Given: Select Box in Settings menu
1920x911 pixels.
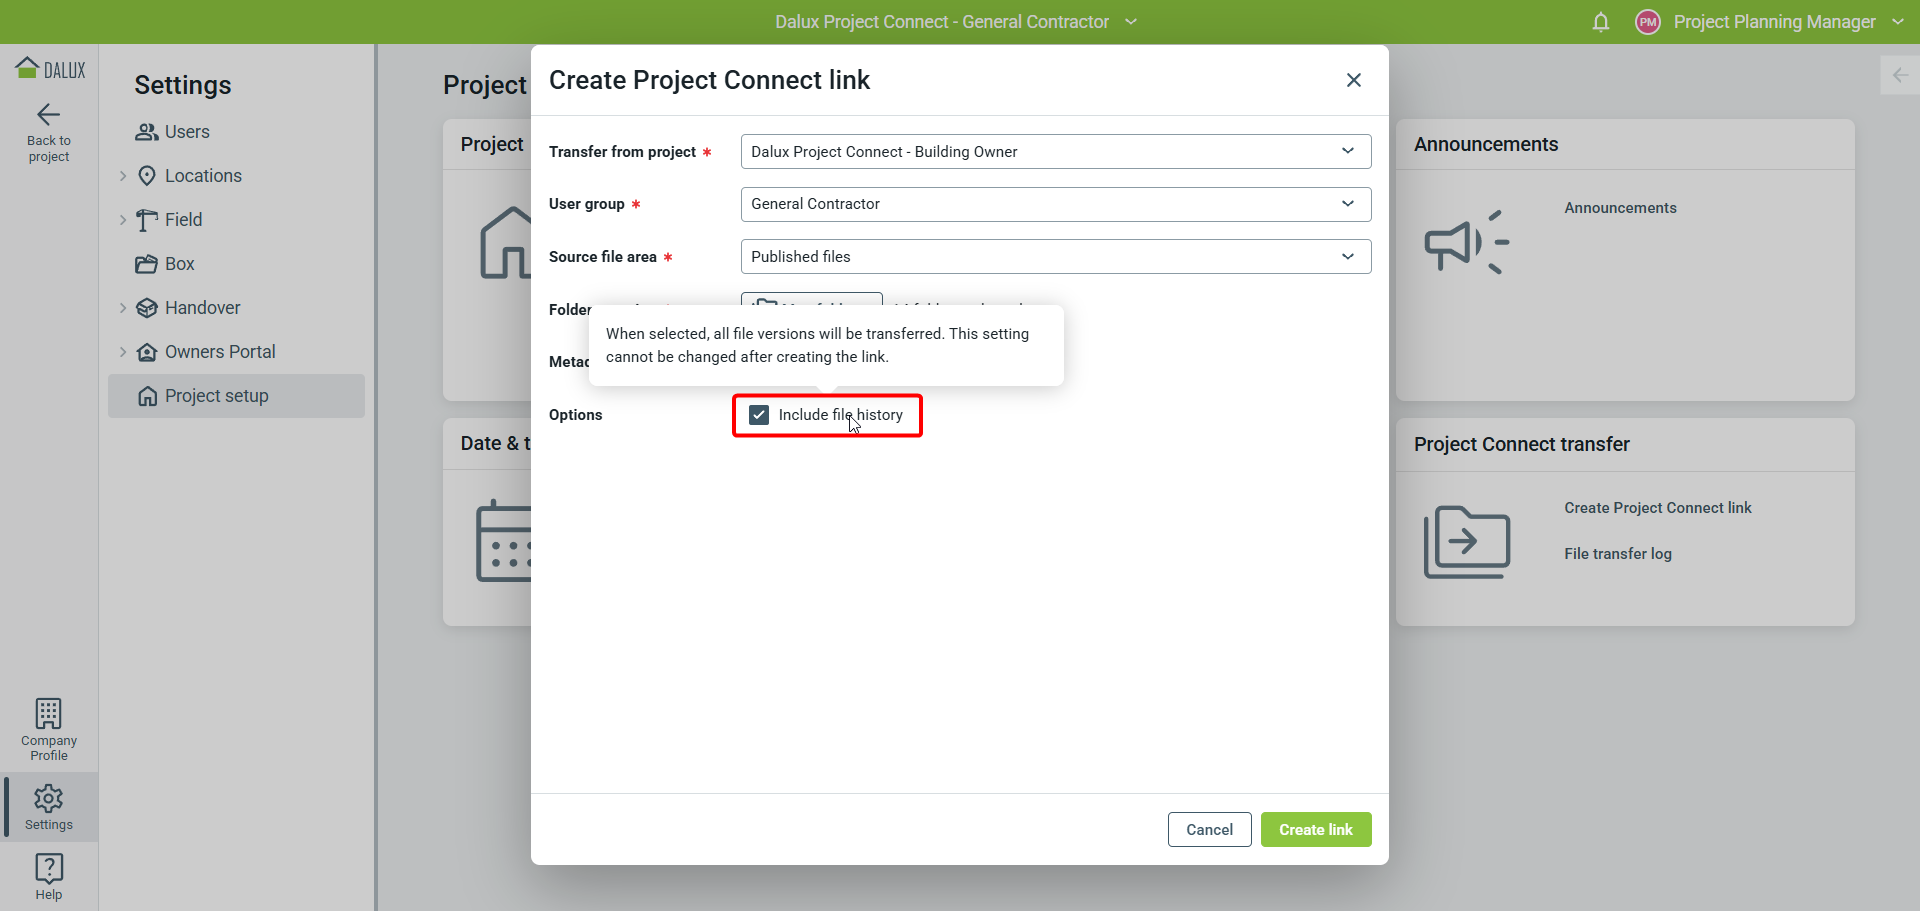Looking at the screenshot, I should (x=179, y=264).
